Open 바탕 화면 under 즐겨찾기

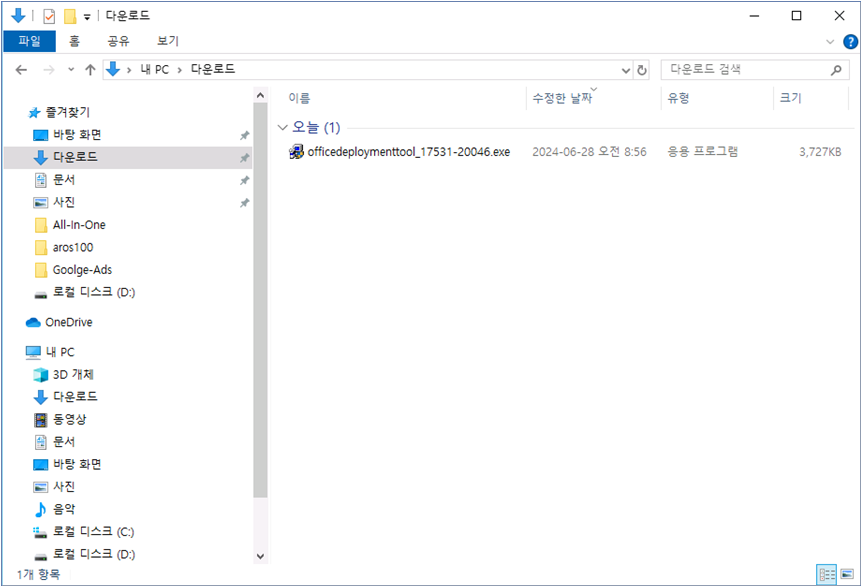[x=77, y=135]
